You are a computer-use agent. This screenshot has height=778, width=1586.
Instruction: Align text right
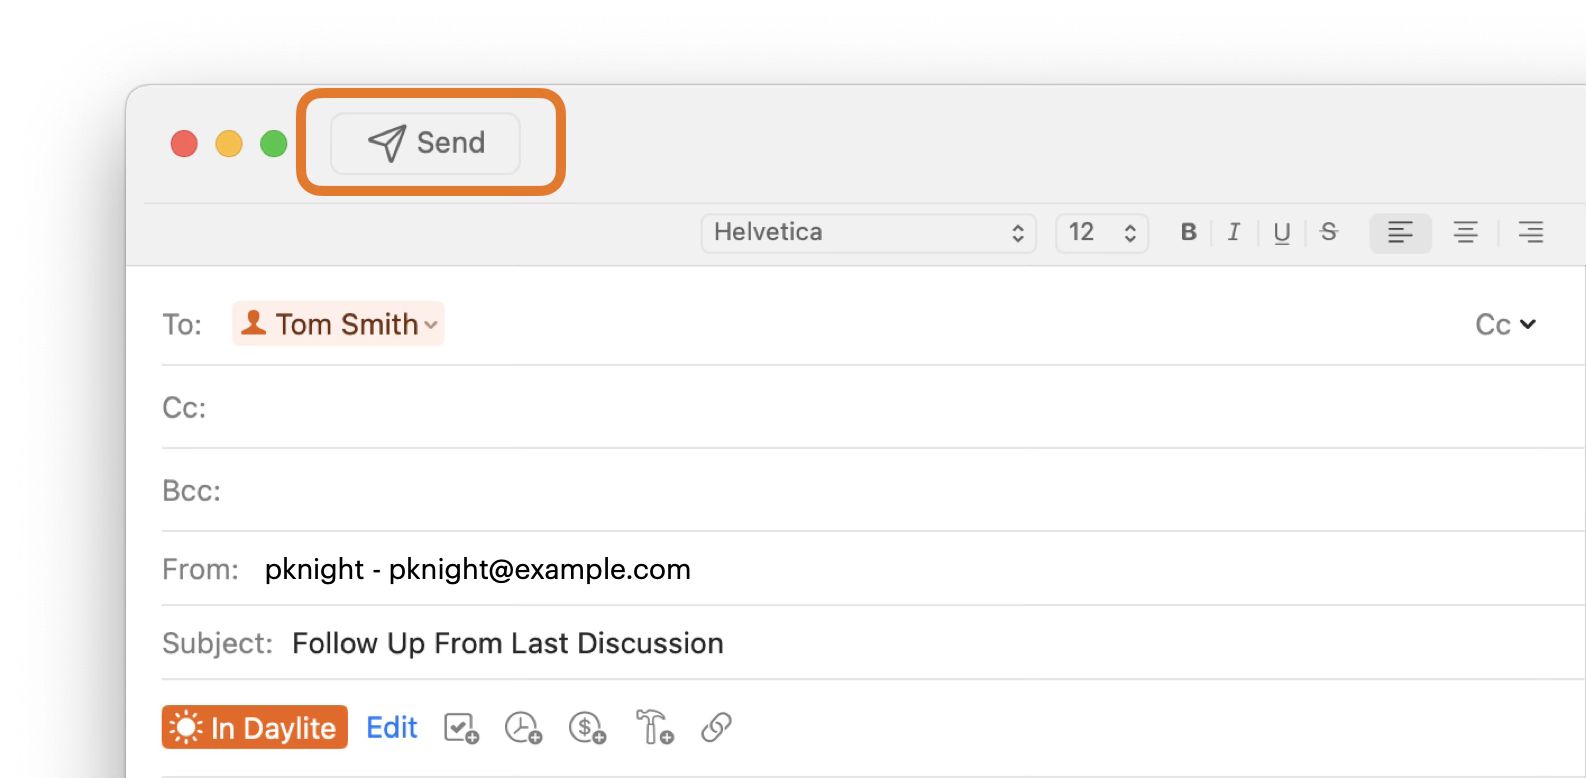(1530, 233)
